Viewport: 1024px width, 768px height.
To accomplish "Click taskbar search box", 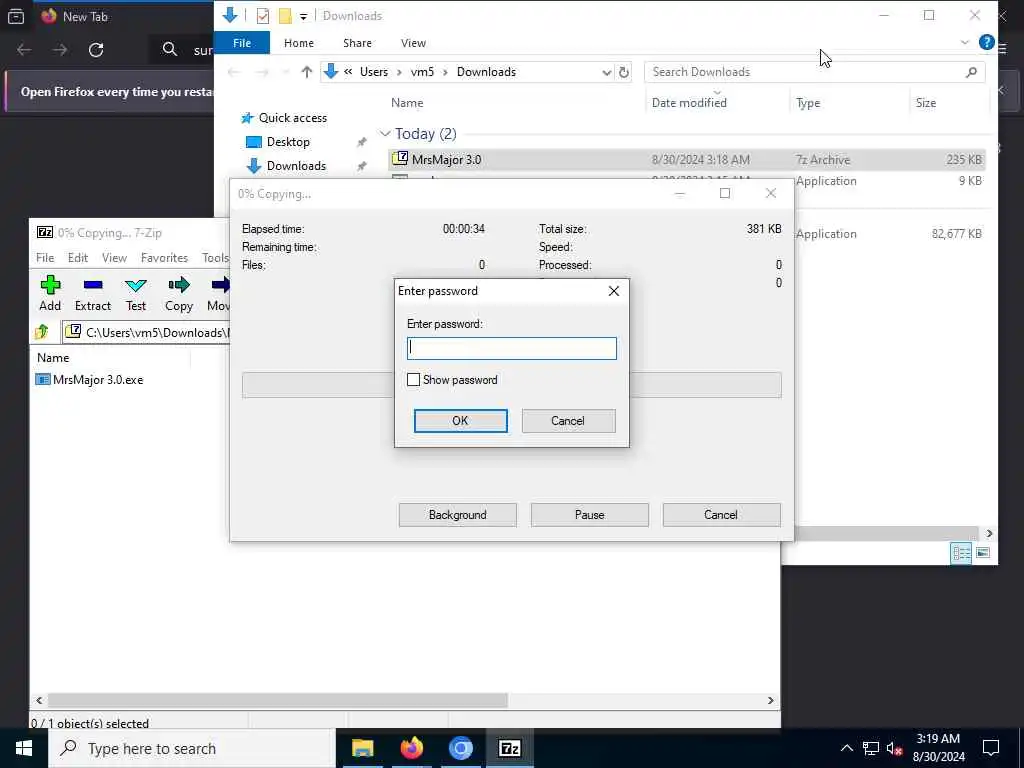I will [x=192, y=748].
